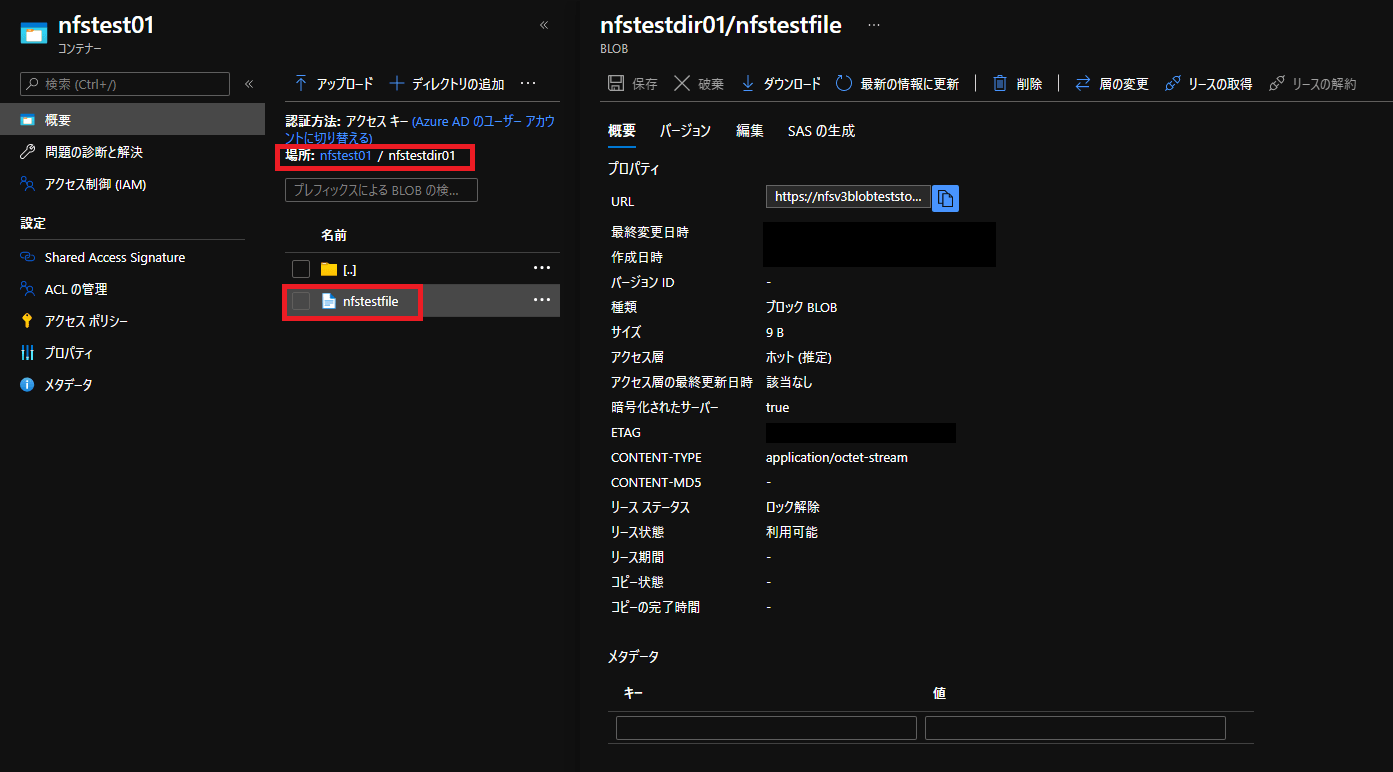The height and width of the screenshot is (772, 1393).
Task: Click the nfstest01 breadcrumb link
Action: click(346, 156)
